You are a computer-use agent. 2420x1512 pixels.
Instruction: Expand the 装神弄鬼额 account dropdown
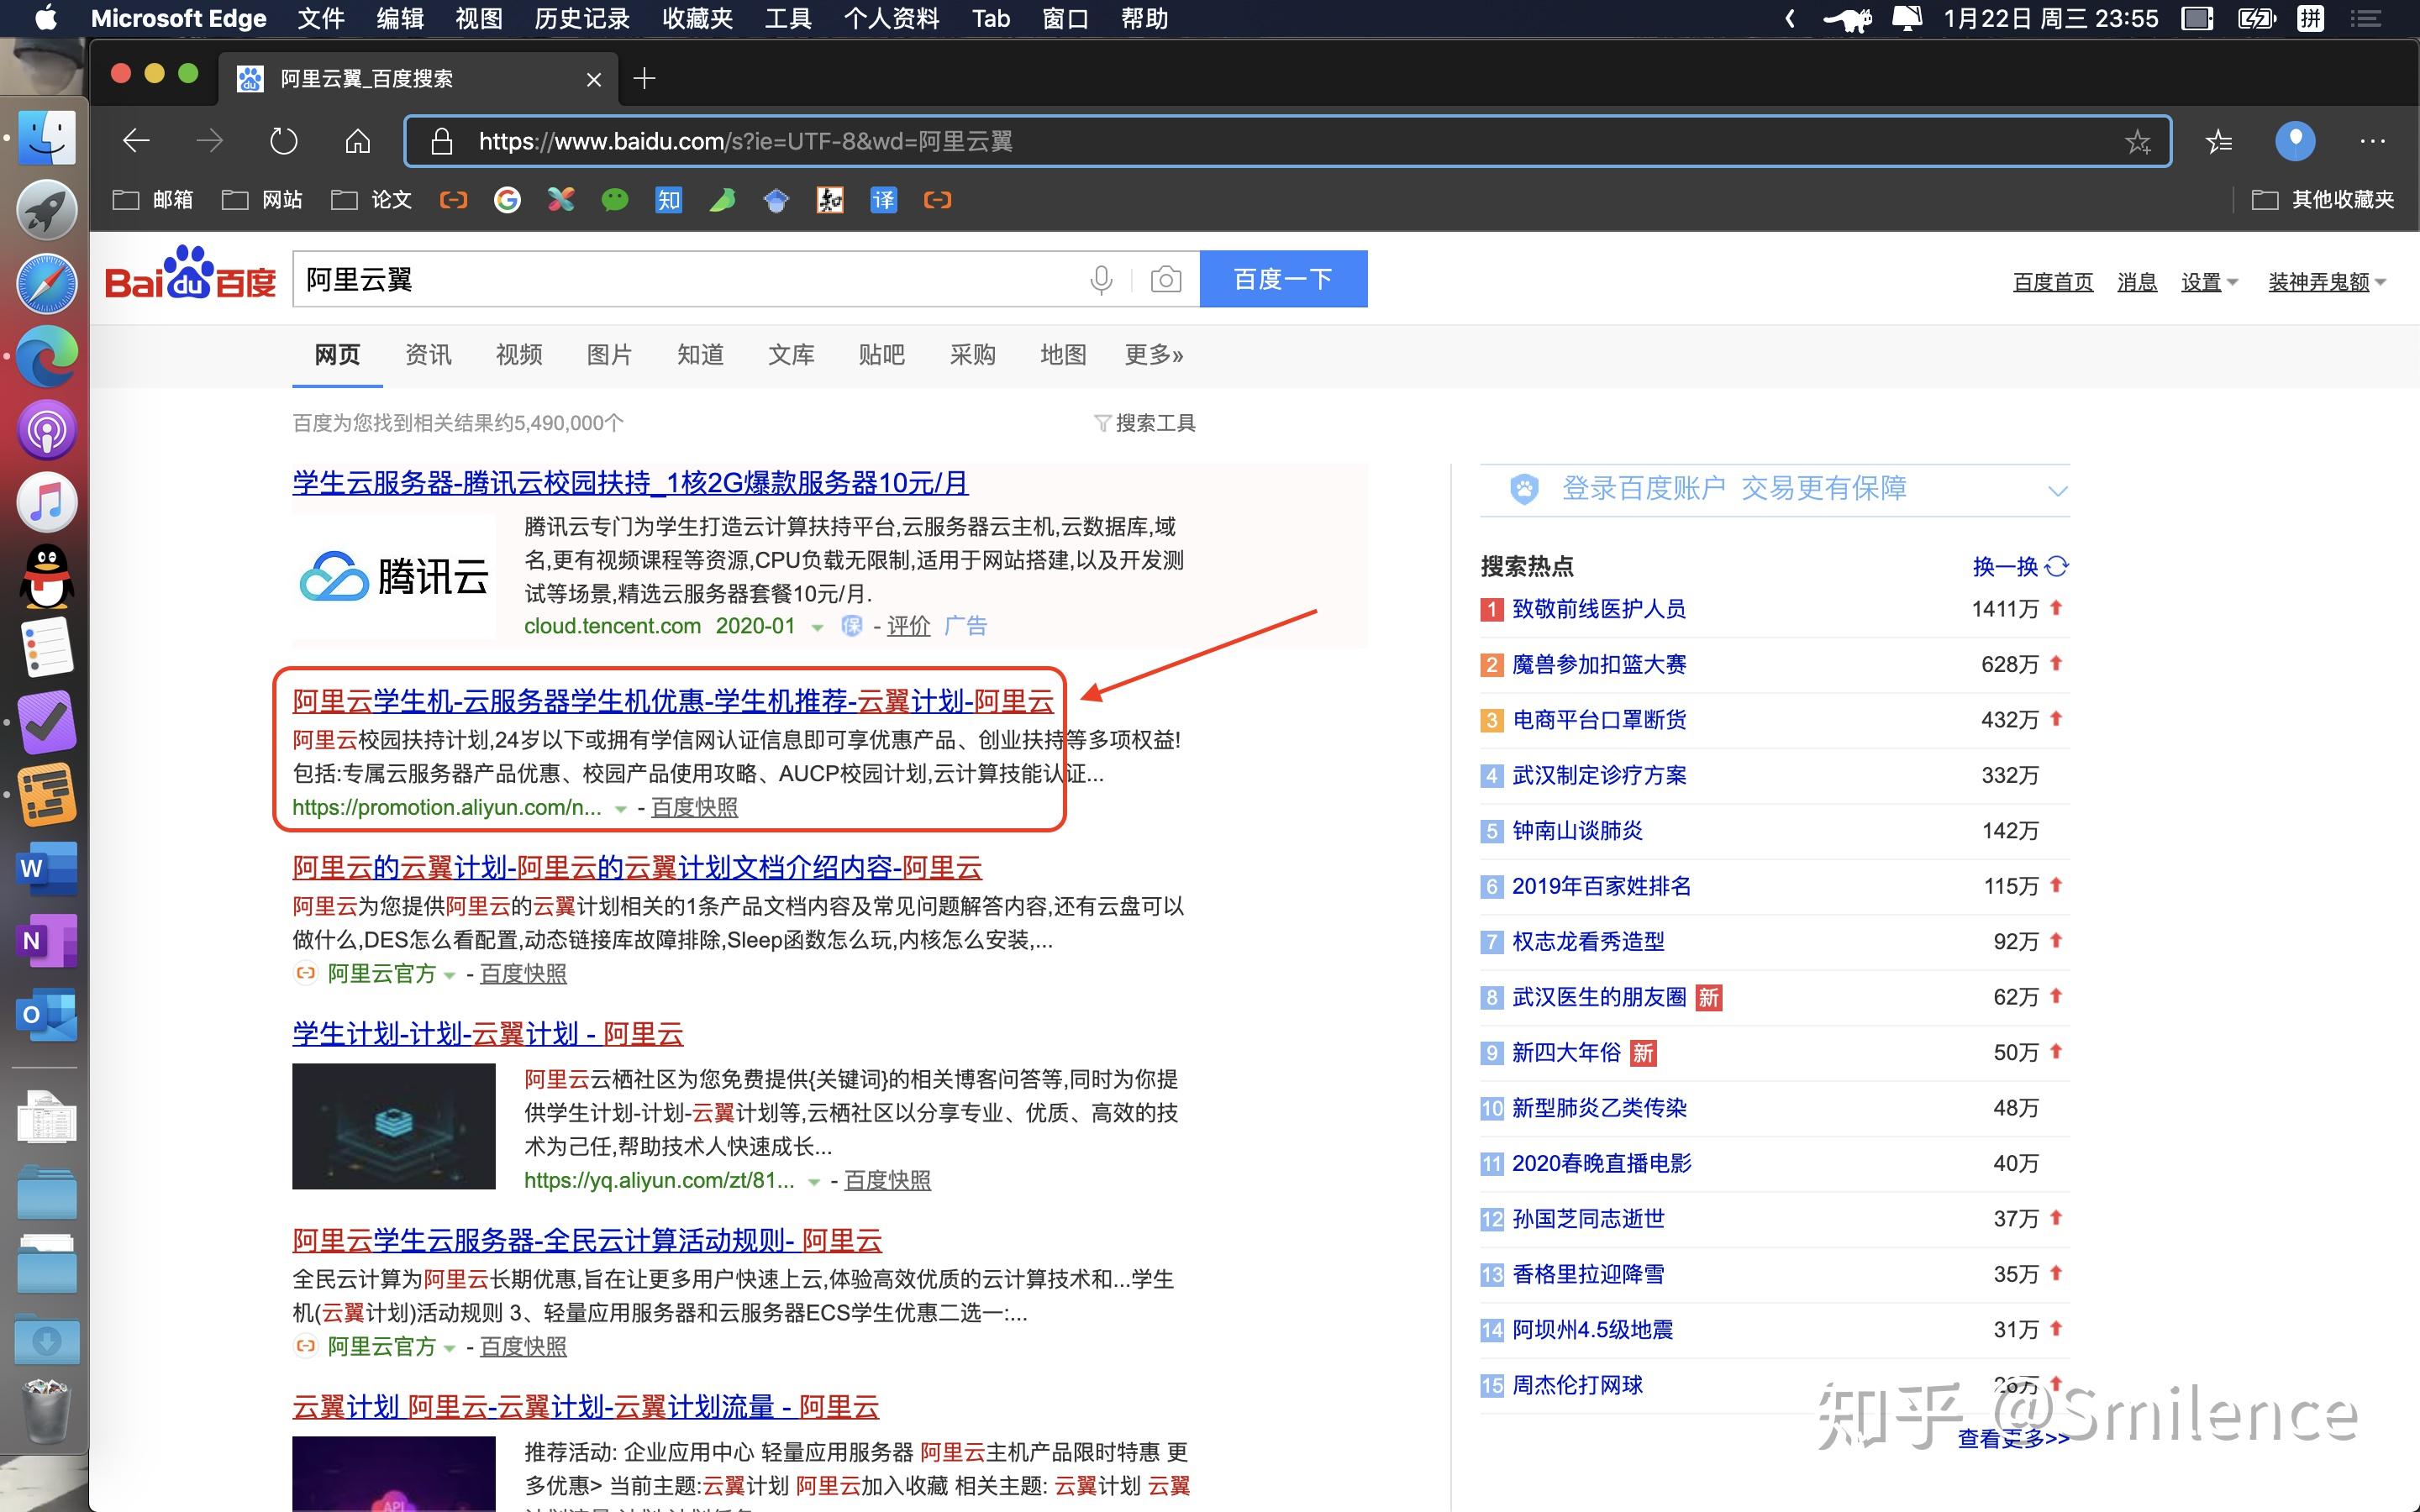point(2327,282)
